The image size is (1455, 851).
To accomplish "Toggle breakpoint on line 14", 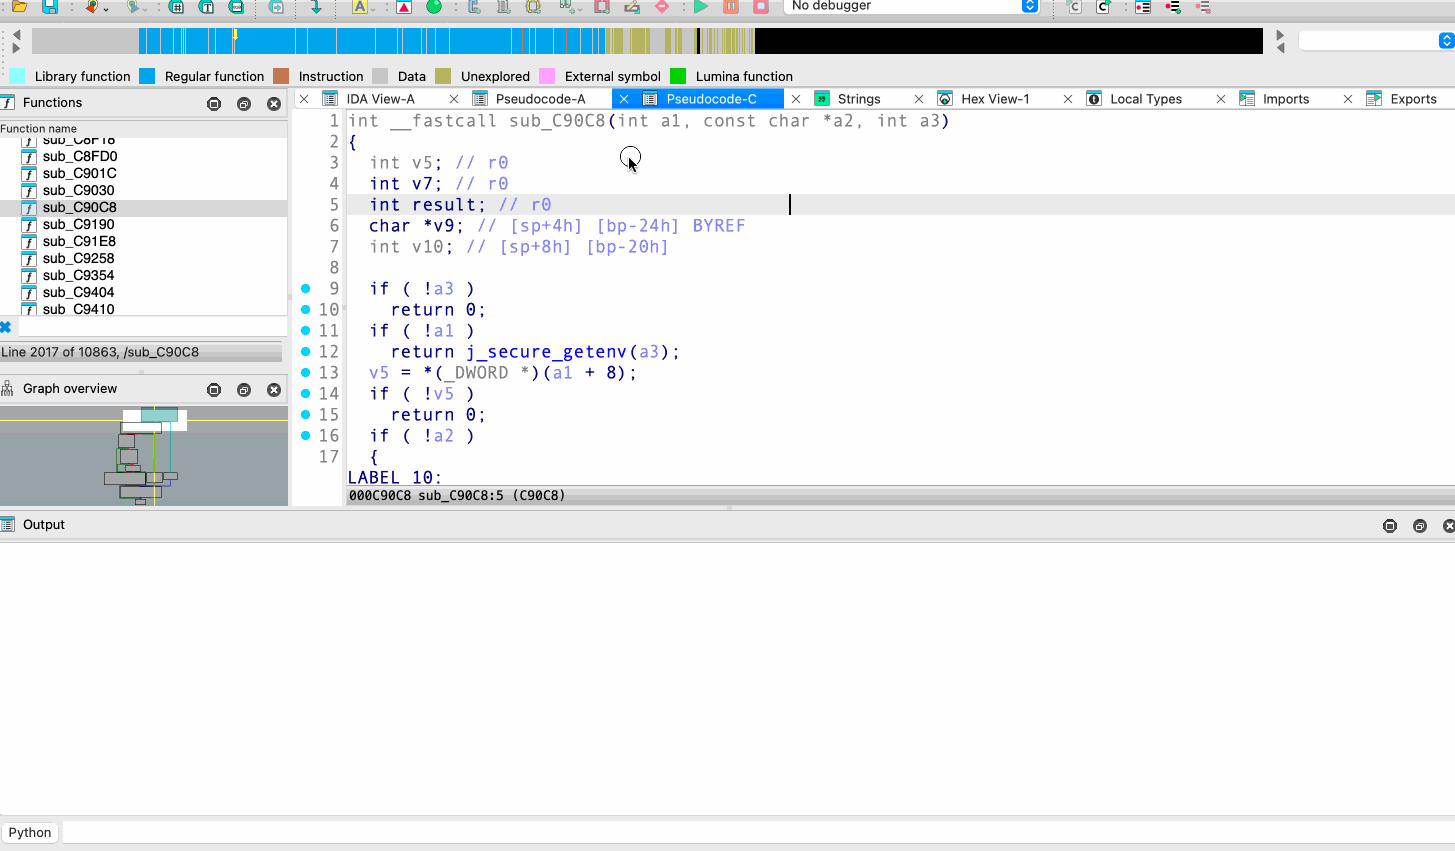I will click(x=306, y=393).
